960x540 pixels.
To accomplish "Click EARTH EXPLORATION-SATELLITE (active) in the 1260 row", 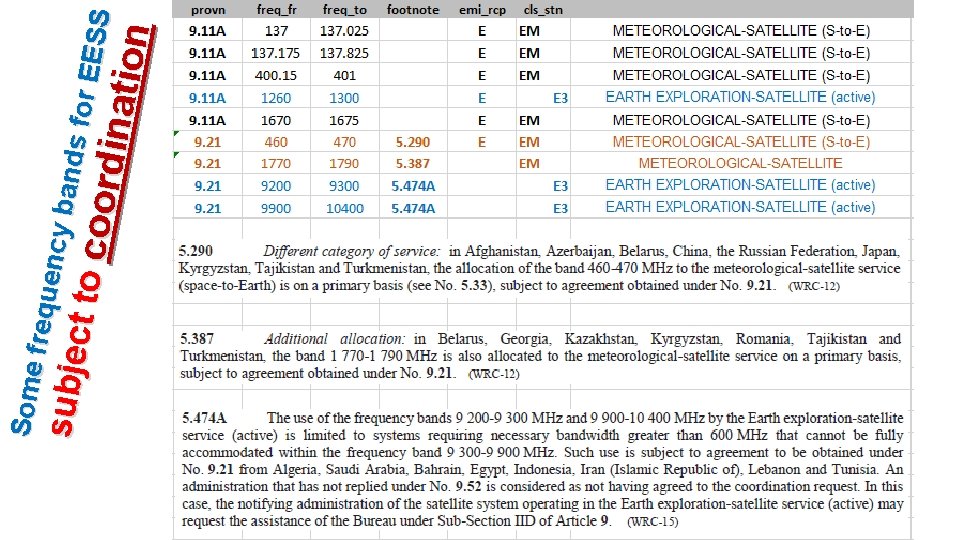I will pos(740,97).
